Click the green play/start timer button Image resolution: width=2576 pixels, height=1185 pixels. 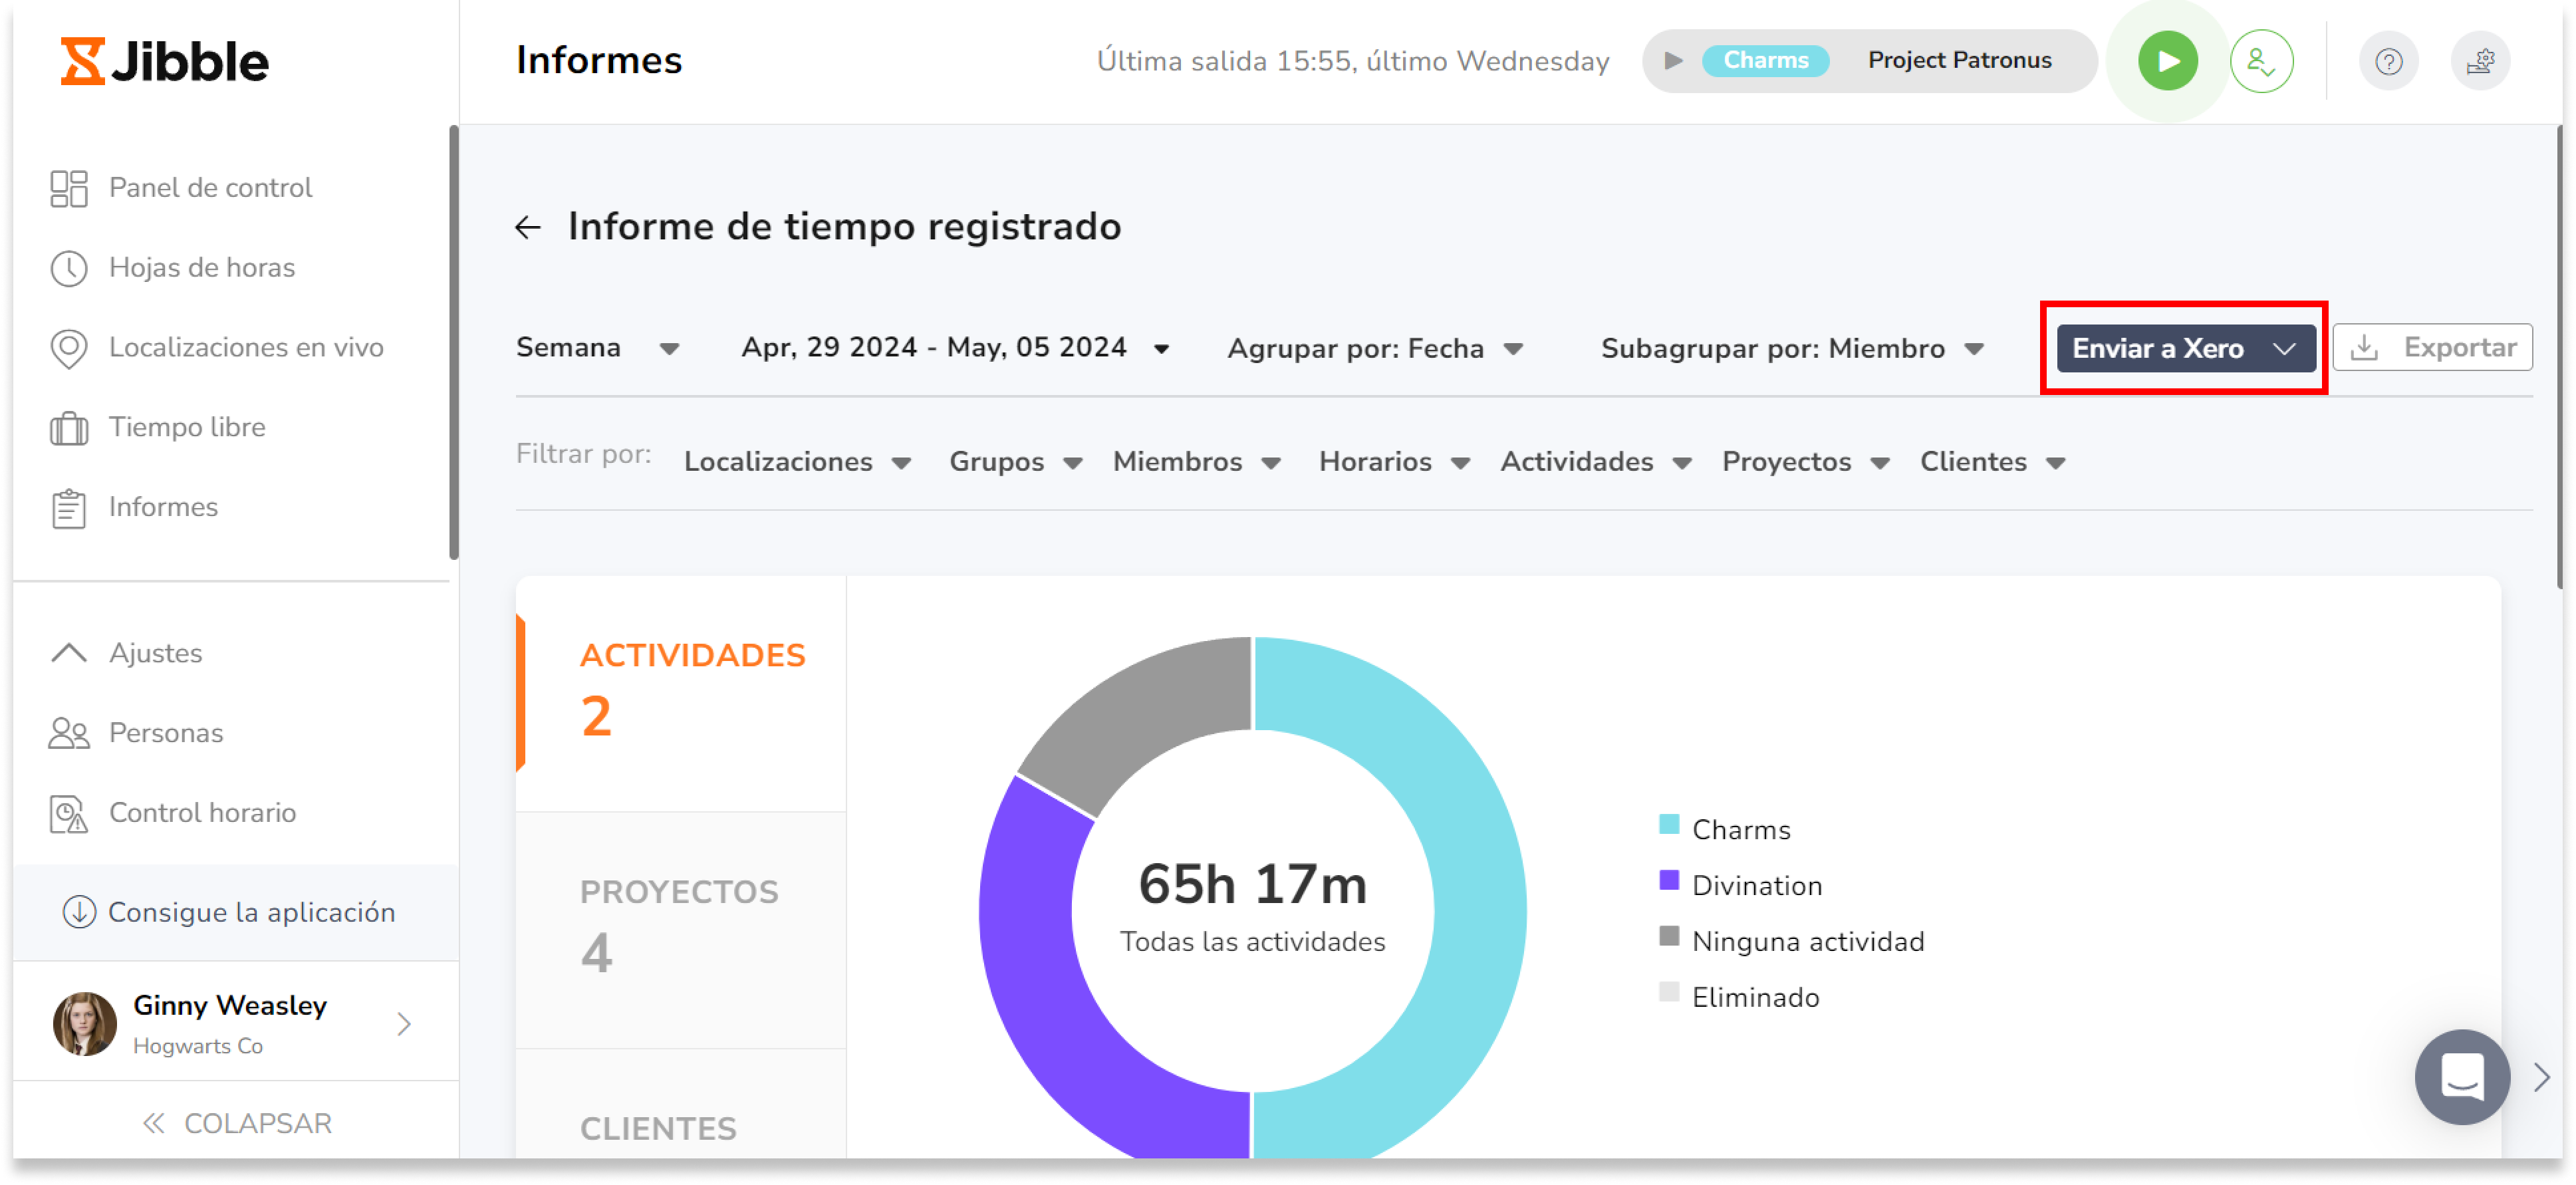[x=2167, y=61]
